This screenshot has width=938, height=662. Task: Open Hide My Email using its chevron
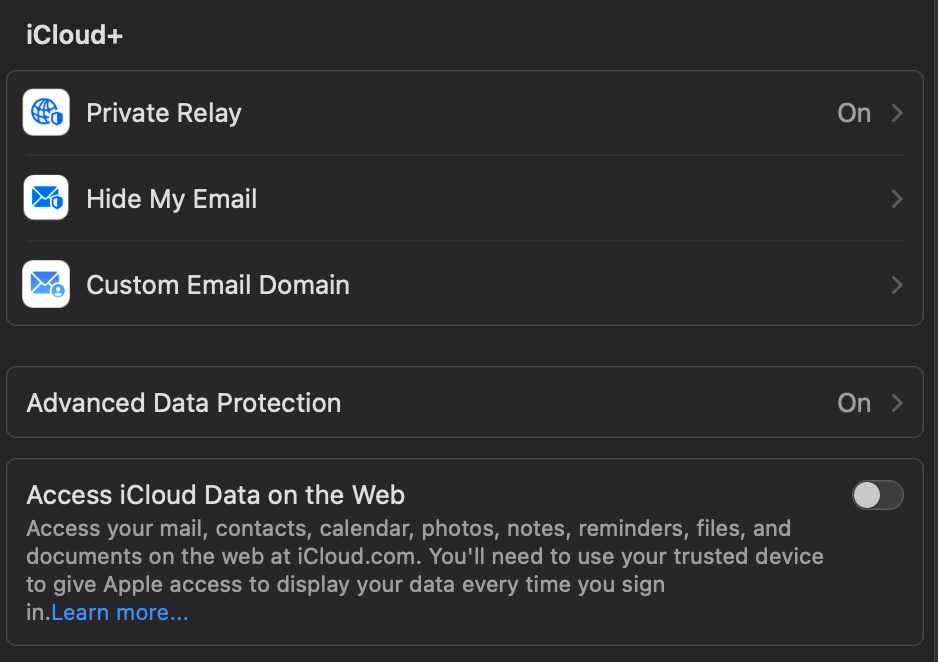pyautogui.click(x=897, y=199)
